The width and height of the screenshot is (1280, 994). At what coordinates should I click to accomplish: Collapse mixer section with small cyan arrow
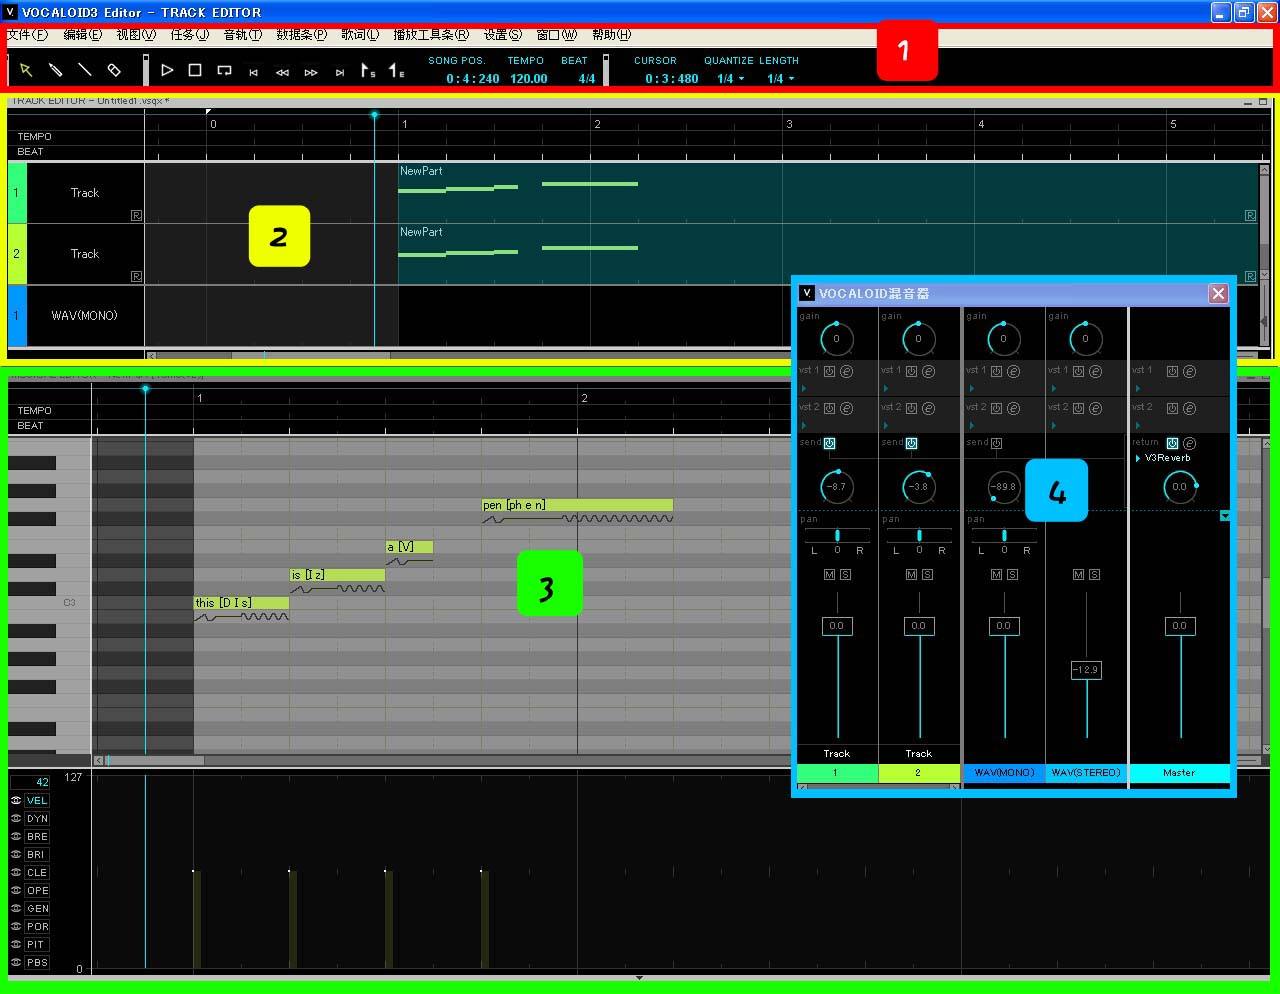[x=1225, y=516]
